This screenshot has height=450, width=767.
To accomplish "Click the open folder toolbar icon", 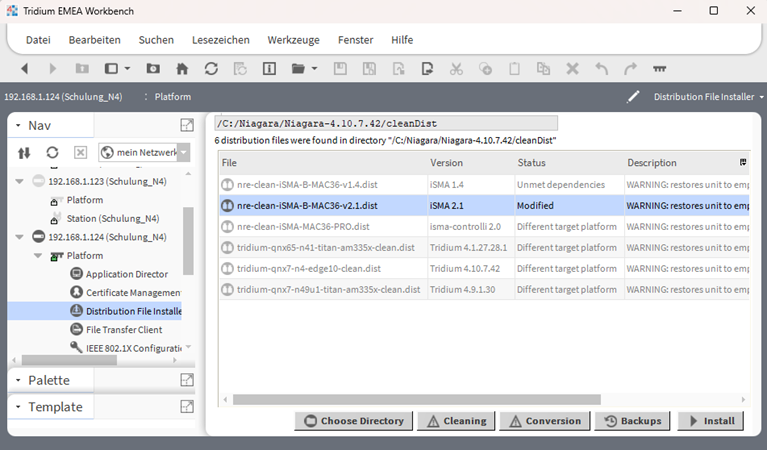I will point(298,68).
